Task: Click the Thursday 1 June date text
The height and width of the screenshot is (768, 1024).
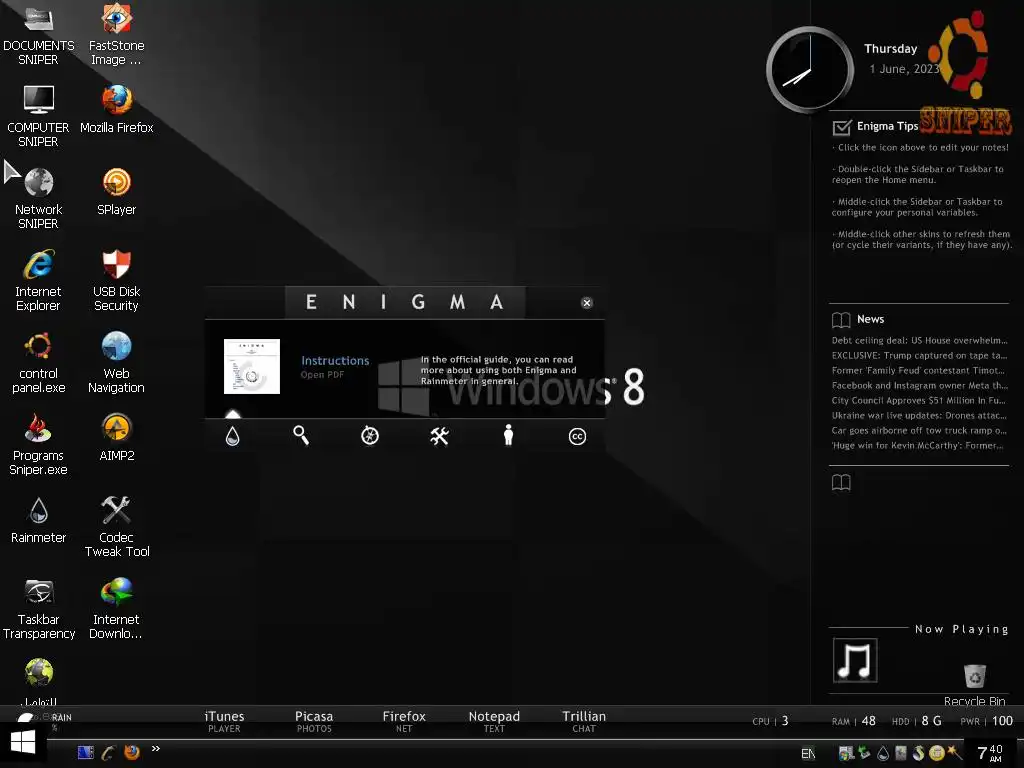Action: pyautogui.click(x=904, y=59)
